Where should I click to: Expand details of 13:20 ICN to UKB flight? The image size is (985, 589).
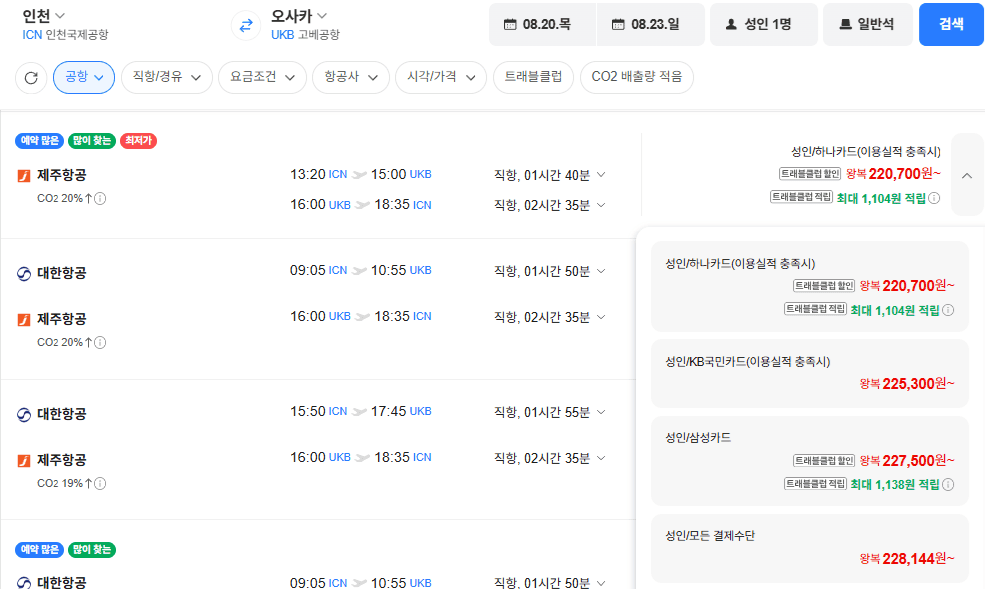[601, 175]
